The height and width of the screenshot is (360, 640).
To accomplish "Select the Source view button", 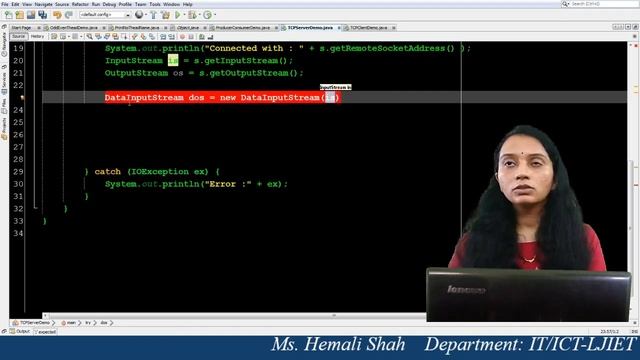I will (18, 37).
